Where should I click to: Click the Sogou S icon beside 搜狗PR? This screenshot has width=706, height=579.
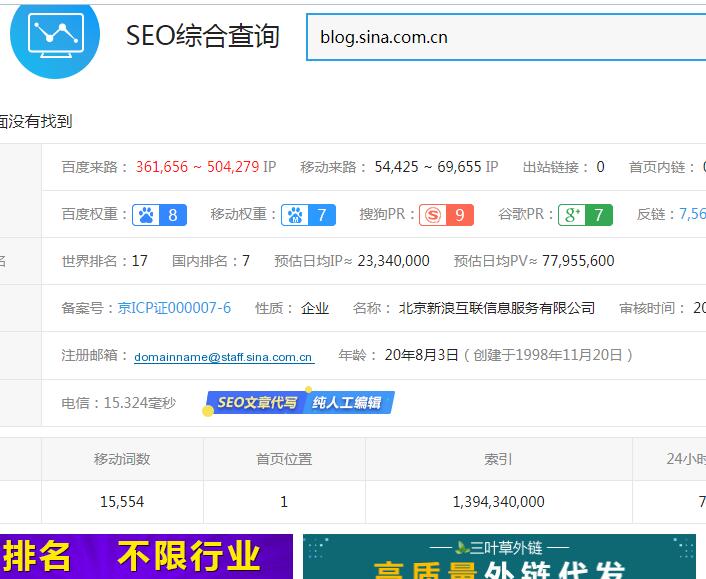[x=433, y=215]
